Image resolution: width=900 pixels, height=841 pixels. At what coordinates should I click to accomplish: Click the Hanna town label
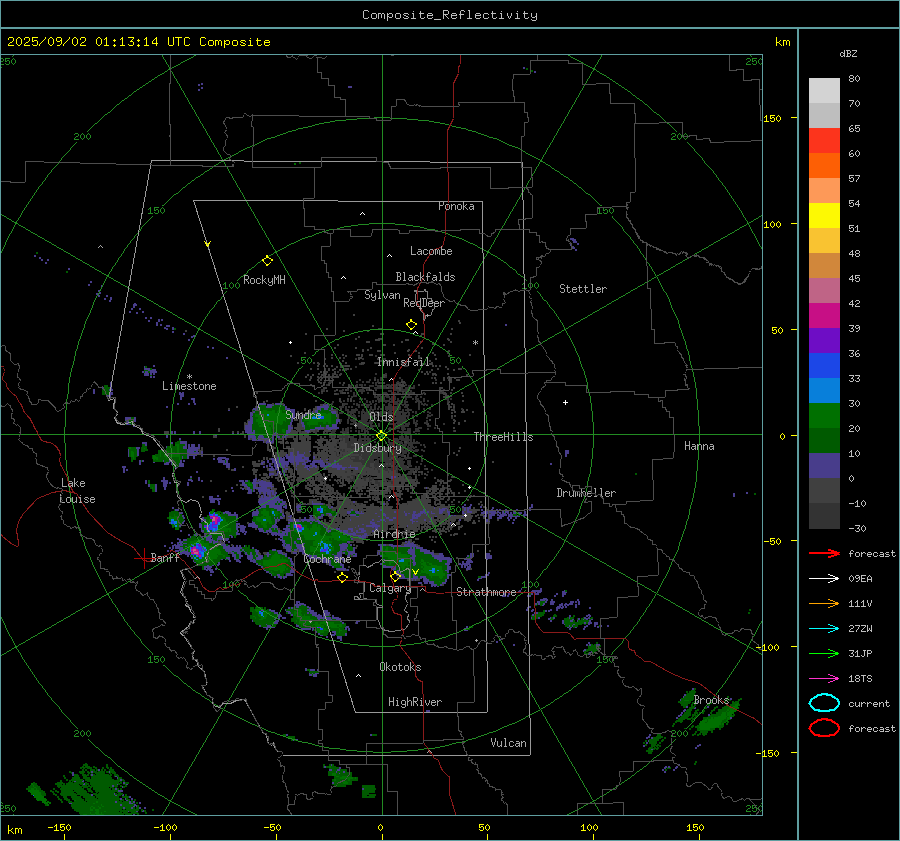click(x=699, y=446)
